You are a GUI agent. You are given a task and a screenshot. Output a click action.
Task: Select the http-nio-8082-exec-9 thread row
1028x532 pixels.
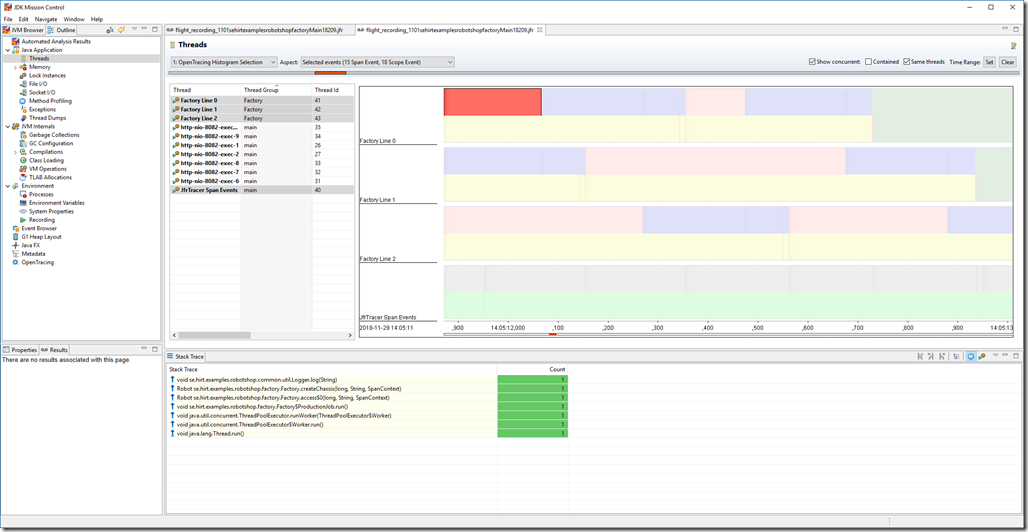click(262, 136)
